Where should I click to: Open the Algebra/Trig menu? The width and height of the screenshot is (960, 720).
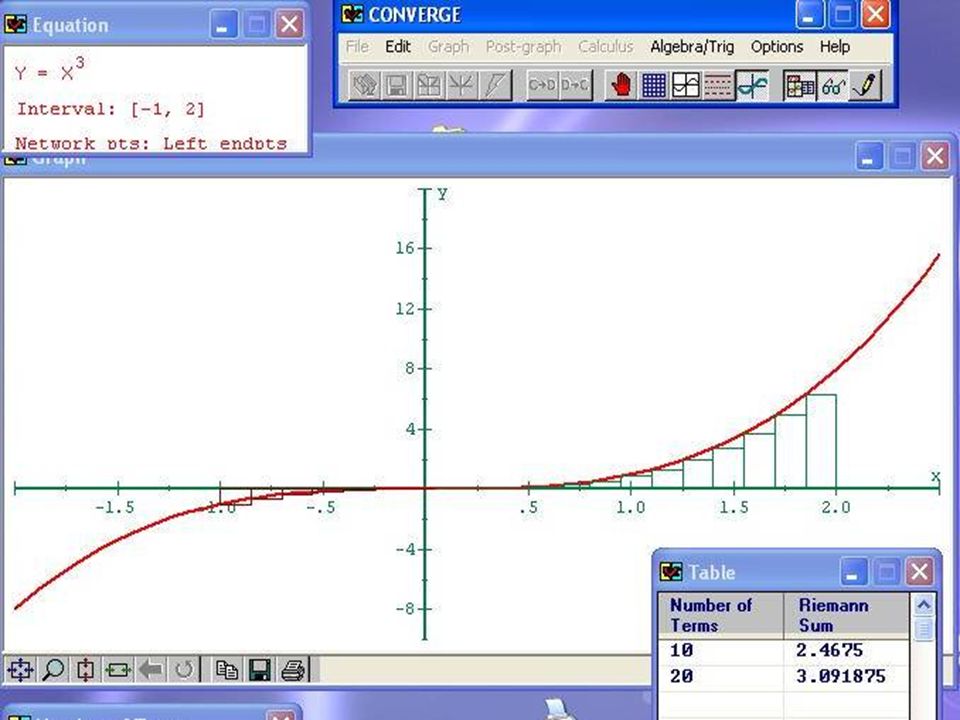point(692,47)
